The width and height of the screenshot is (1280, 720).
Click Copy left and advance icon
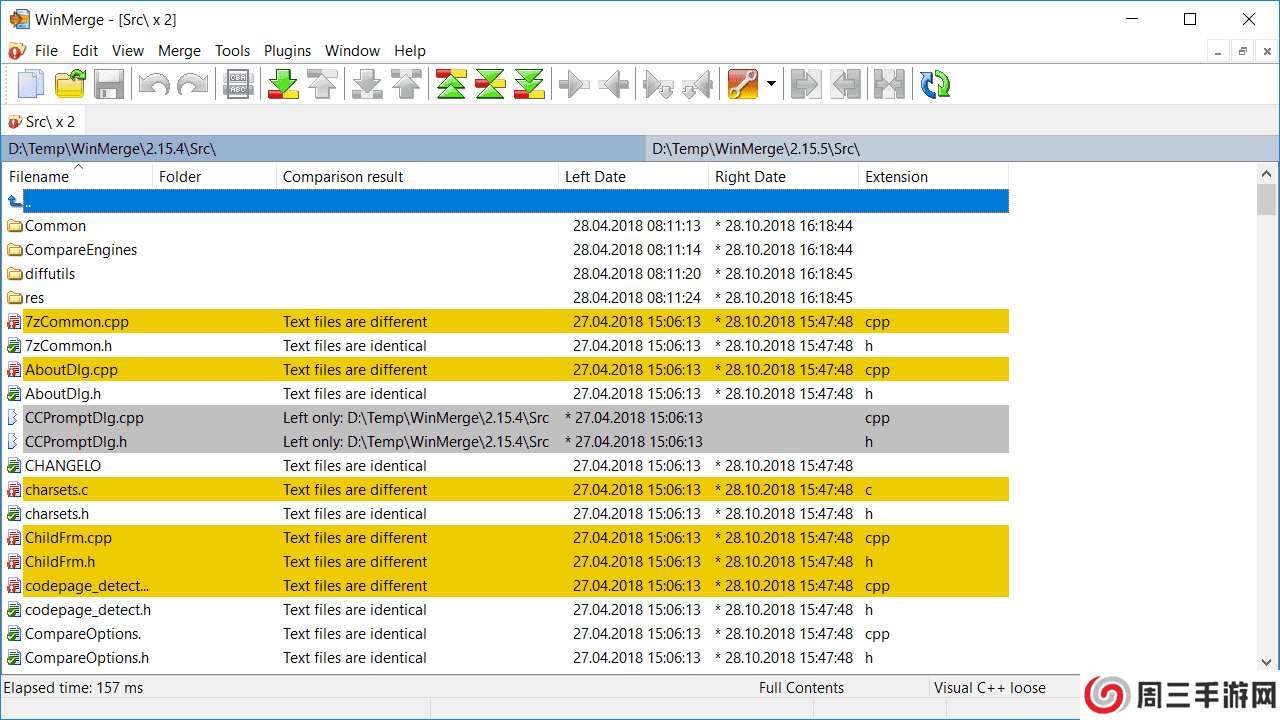tap(697, 84)
